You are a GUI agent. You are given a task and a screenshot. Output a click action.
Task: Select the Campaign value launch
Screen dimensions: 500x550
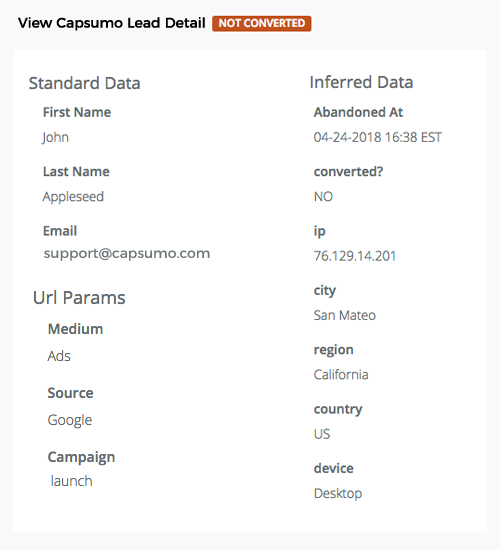(72, 481)
